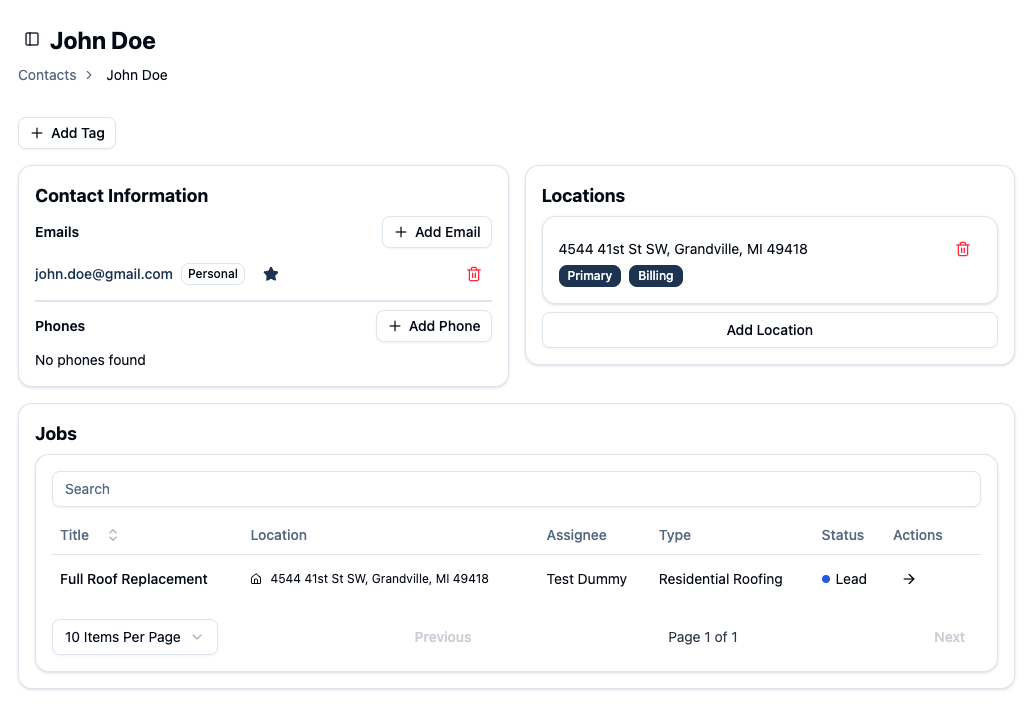Screen dimensions: 1035x710
Task: Delete the john.doe@gmail.com email via trash icon
Action: tap(474, 274)
